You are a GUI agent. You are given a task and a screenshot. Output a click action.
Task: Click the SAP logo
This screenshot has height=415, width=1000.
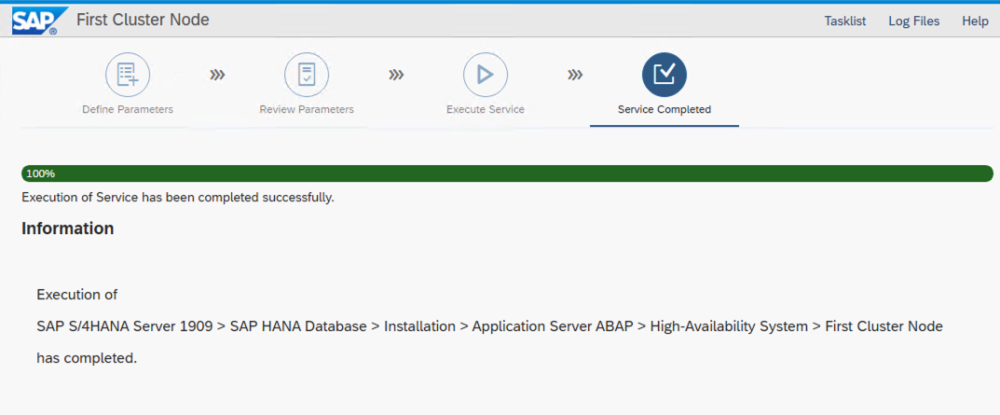(35, 21)
